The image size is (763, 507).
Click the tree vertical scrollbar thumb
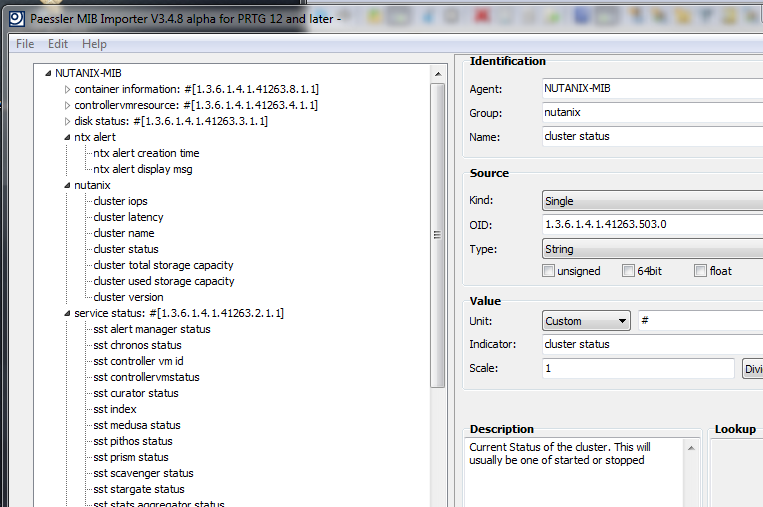(437, 235)
